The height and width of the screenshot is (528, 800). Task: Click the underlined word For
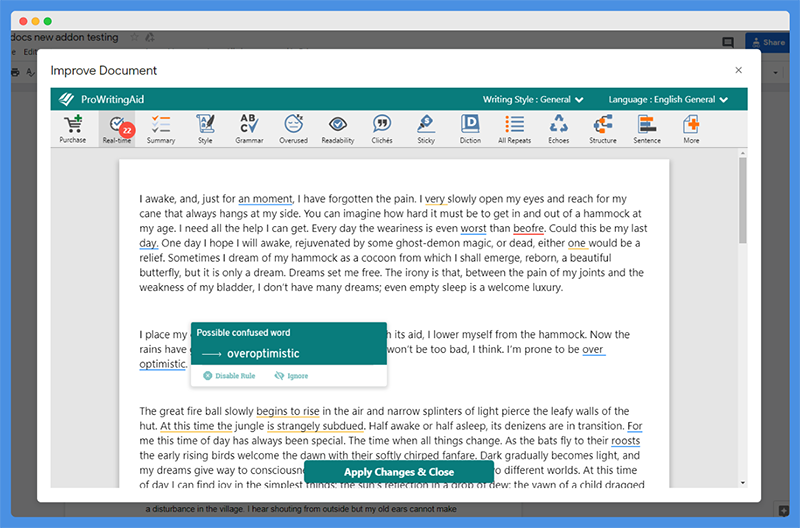pyautogui.click(x=635, y=425)
